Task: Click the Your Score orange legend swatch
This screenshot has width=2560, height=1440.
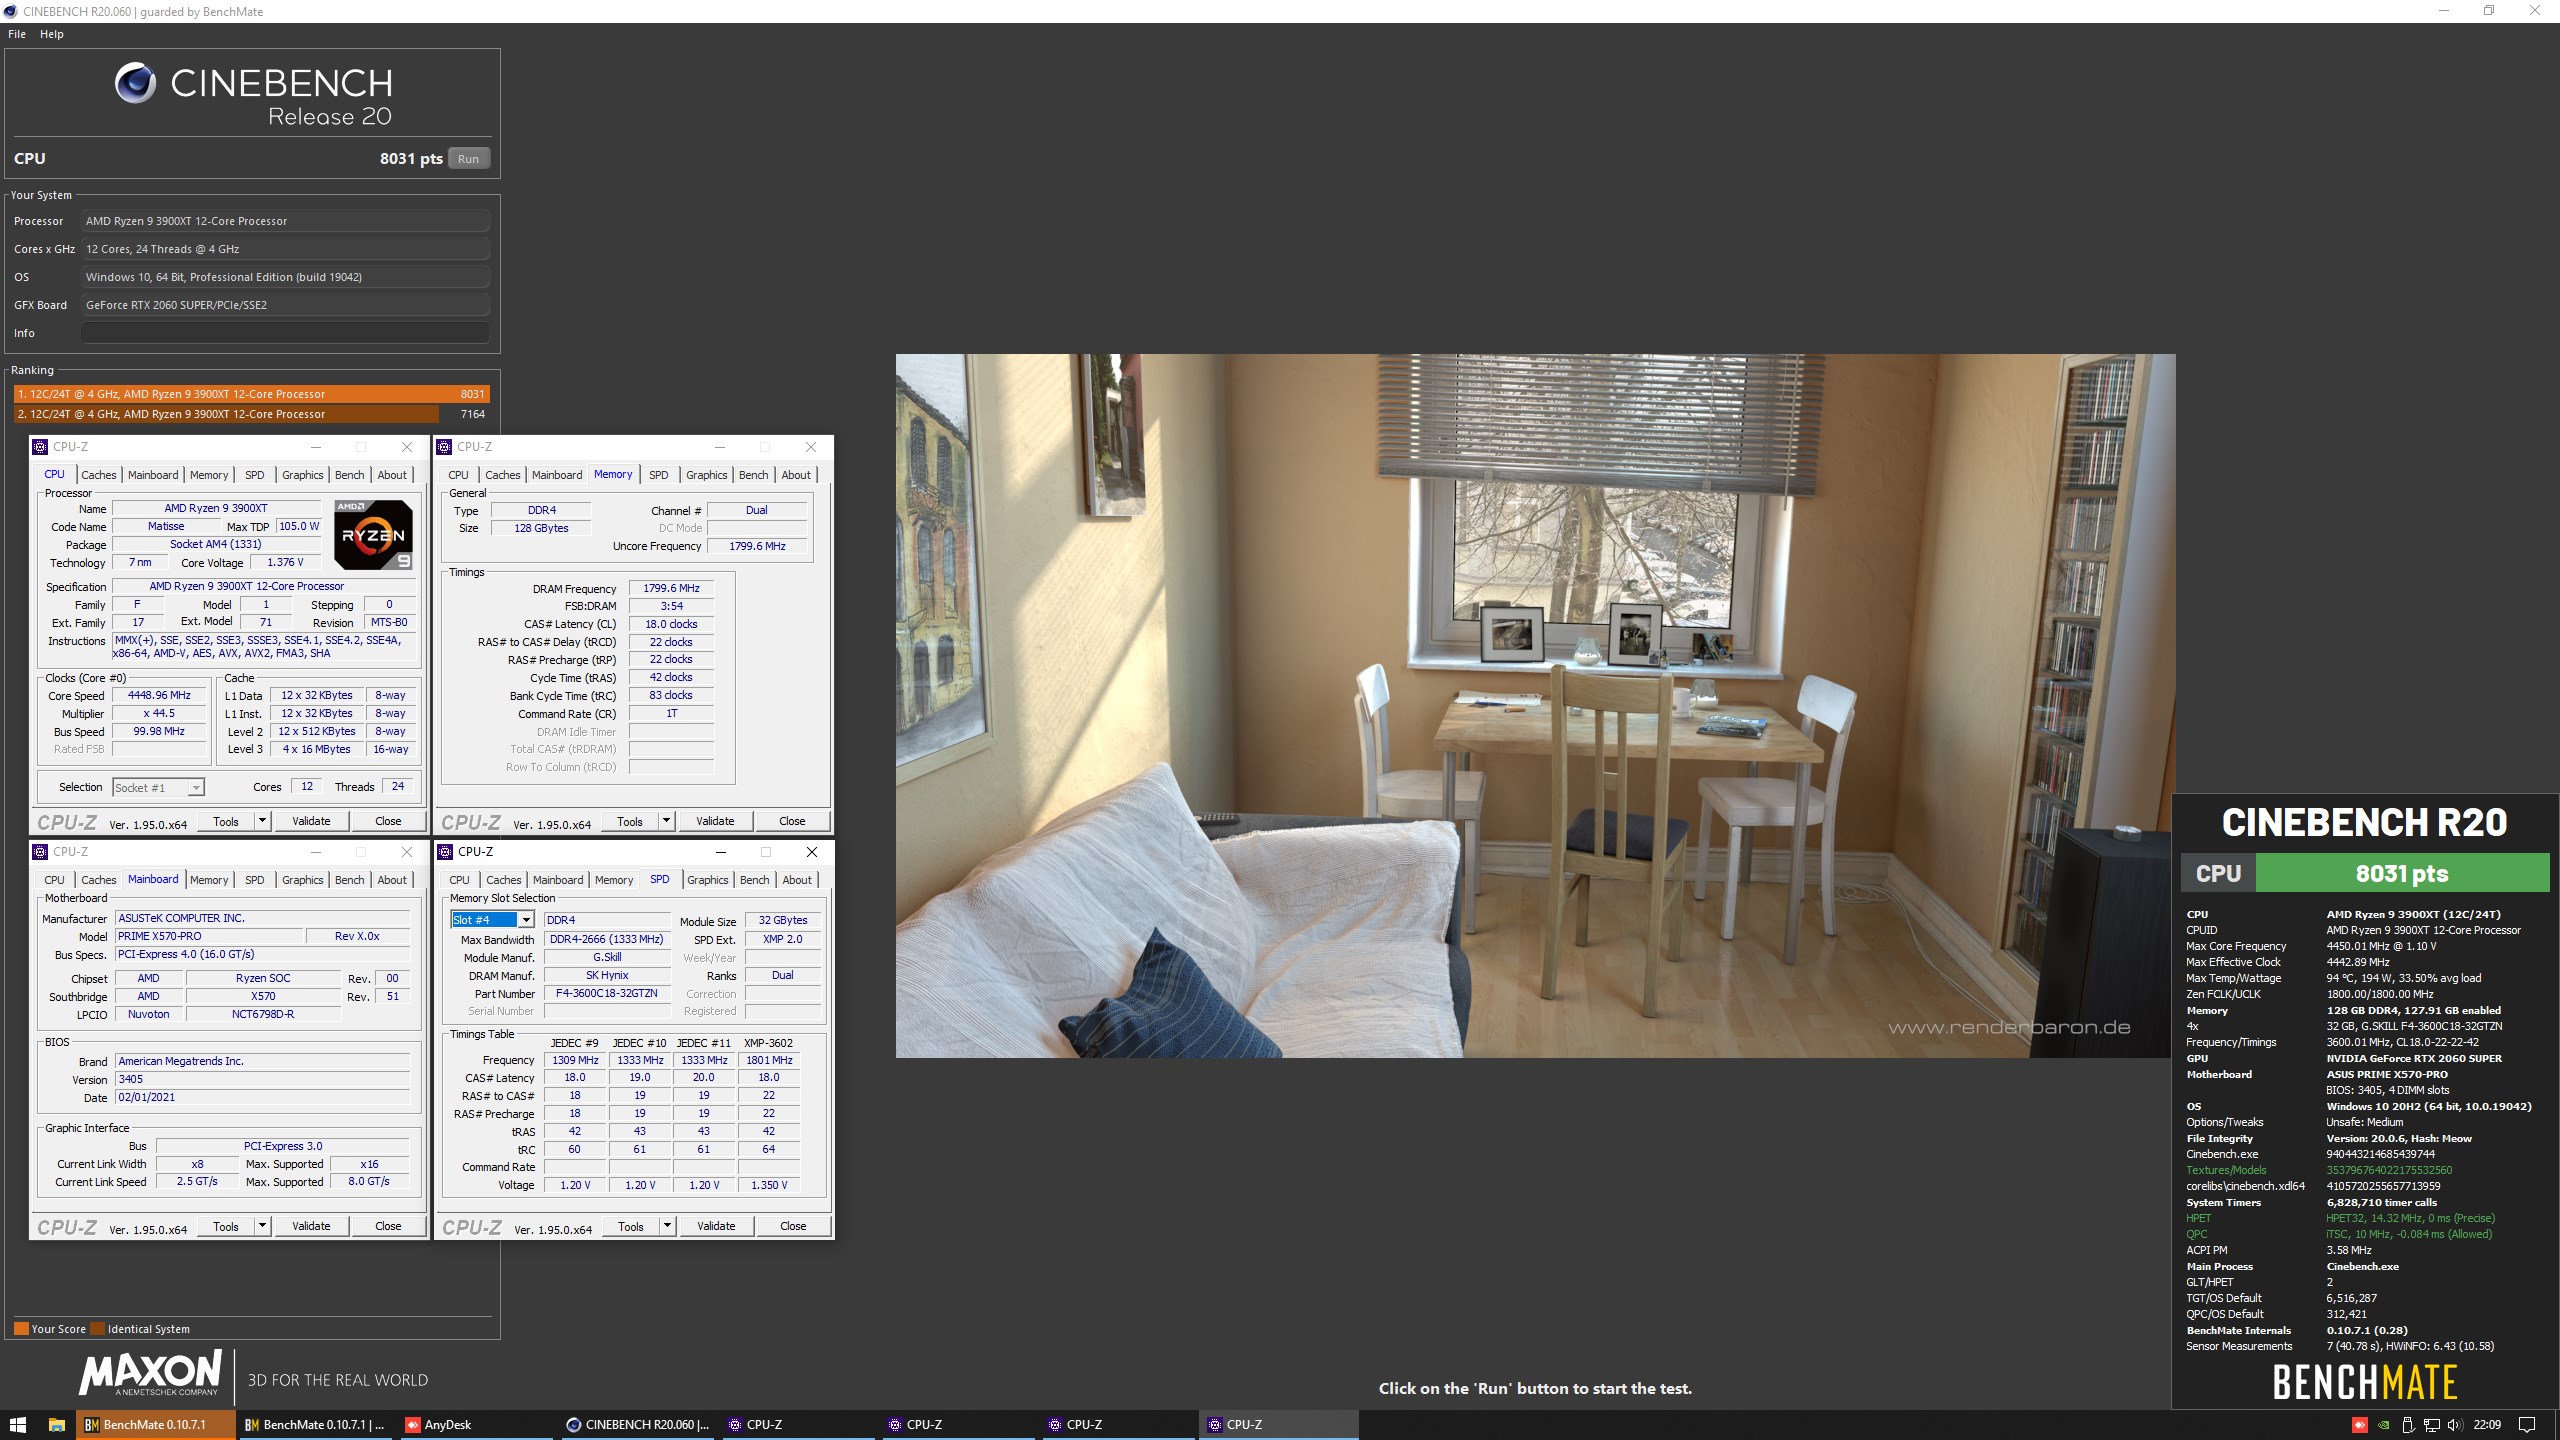Action: [x=21, y=1329]
